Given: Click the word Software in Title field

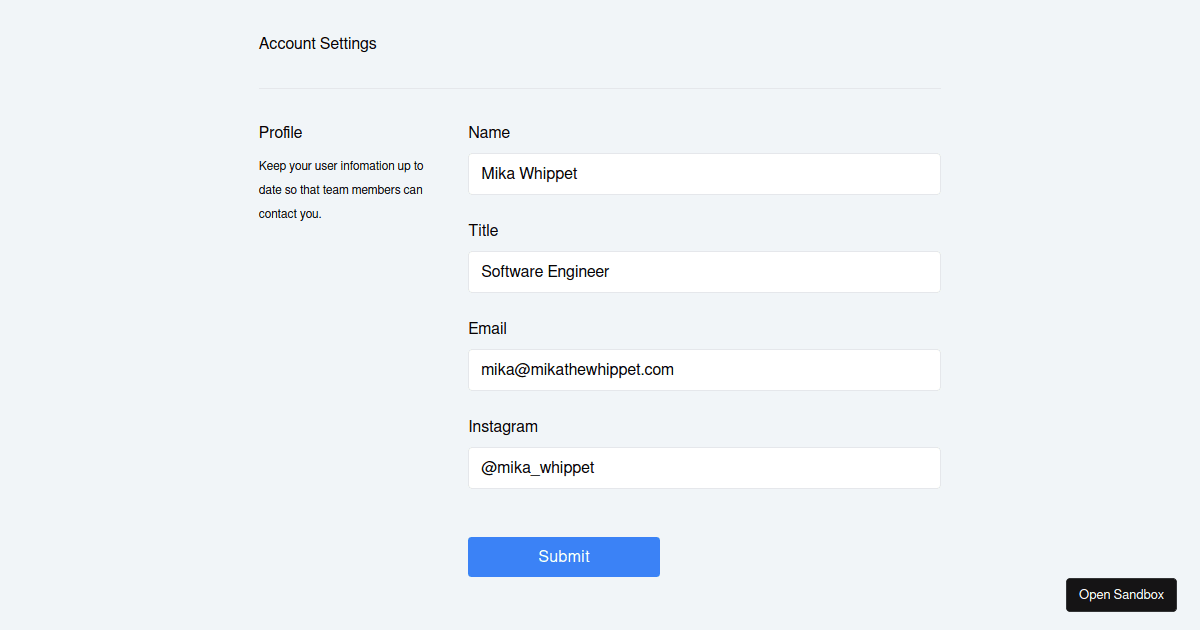Looking at the screenshot, I should (x=512, y=272).
